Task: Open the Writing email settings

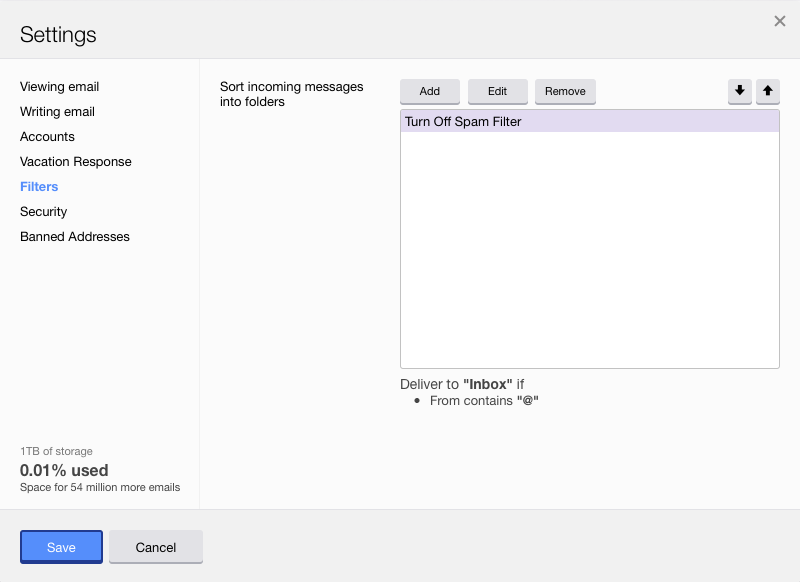Action: click(57, 111)
